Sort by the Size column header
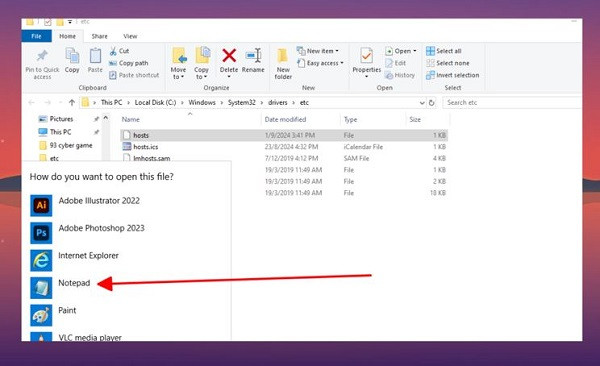Viewport: 600px width, 366px height. pyautogui.click(x=415, y=119)
